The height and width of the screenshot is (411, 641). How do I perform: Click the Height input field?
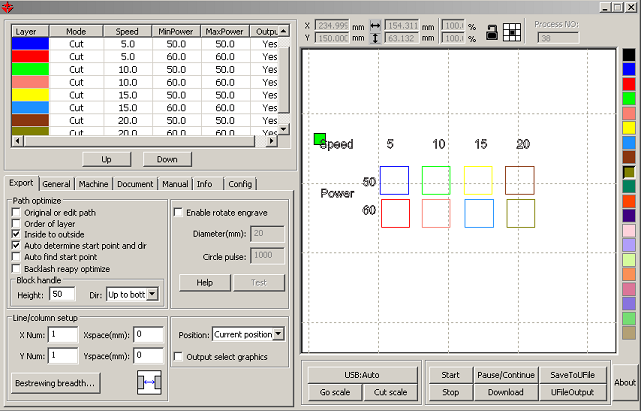(x=62, y=294)
